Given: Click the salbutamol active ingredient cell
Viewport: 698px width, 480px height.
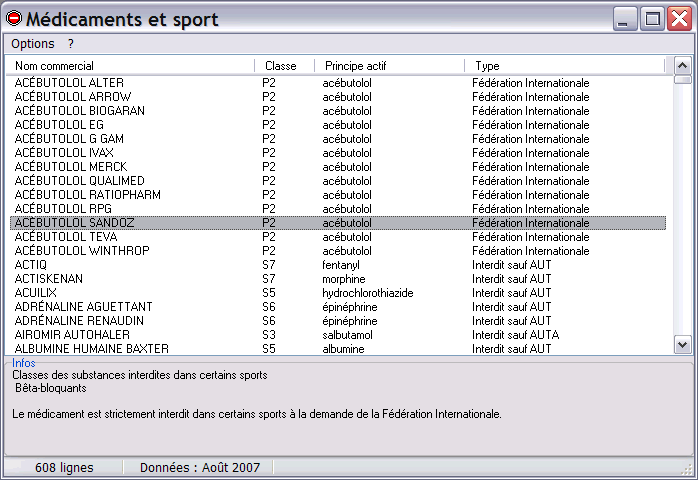Looking at the screenshot, I should pyautogui.click(x=347, y=335).
